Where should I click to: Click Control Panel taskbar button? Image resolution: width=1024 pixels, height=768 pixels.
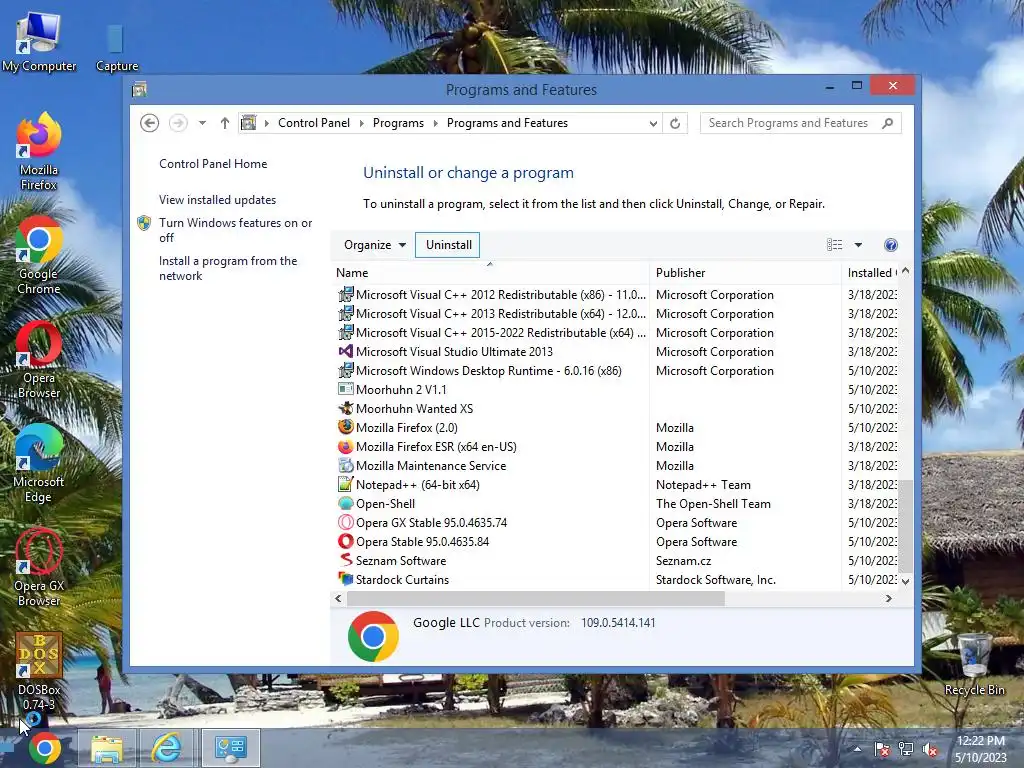(230, 748)
